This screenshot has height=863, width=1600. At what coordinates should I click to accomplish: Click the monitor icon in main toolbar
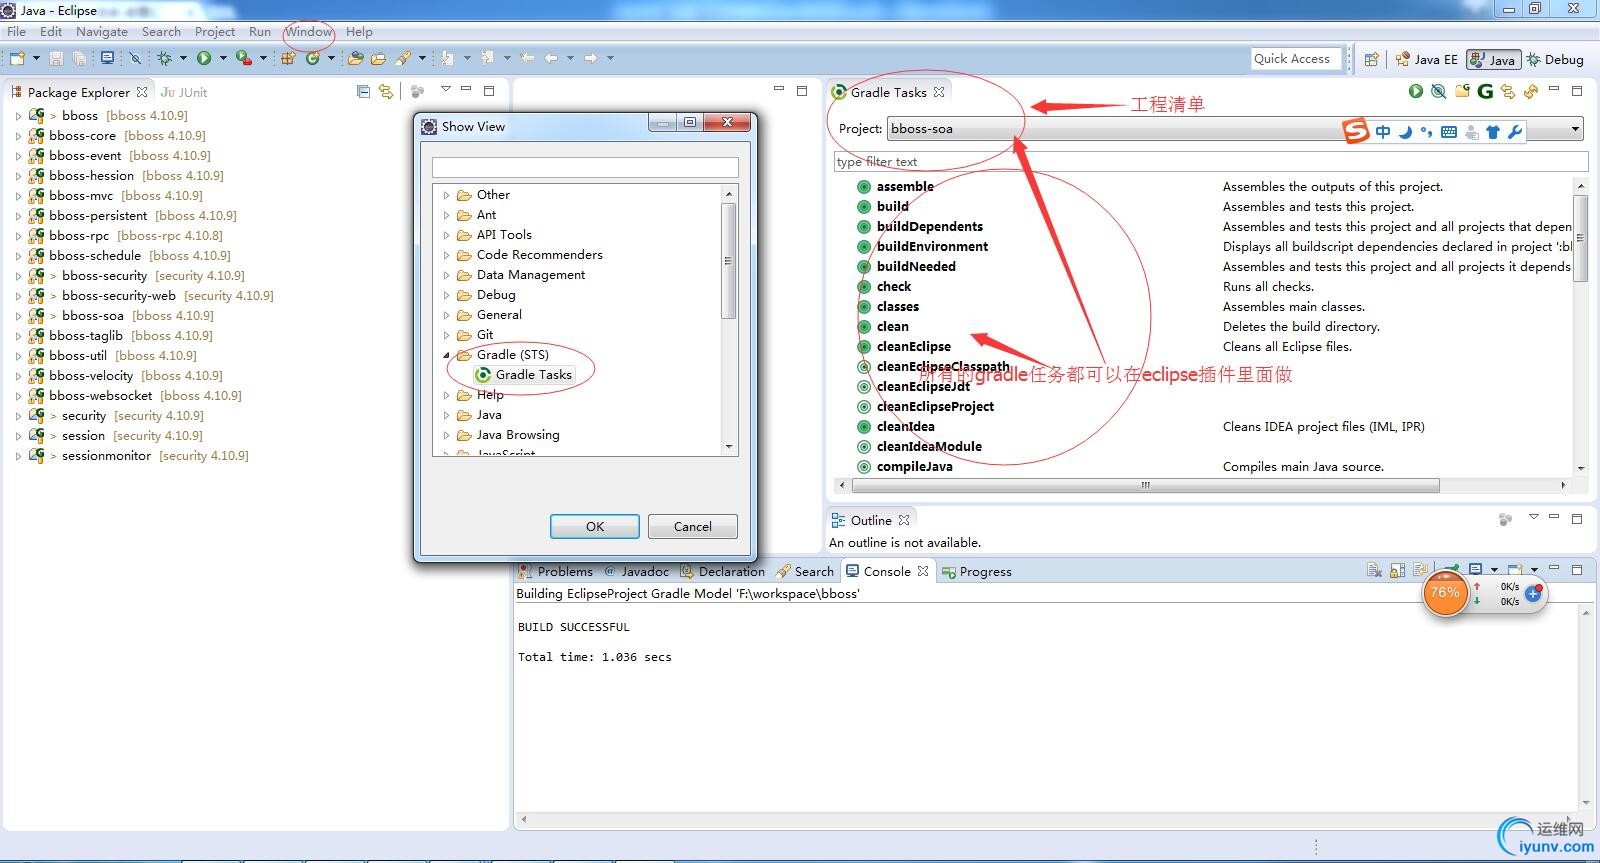pyautogui.click(x=107, y=58)
